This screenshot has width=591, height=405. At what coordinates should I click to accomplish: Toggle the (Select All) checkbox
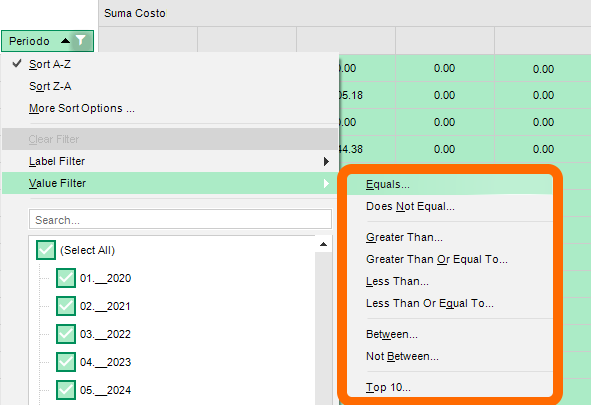click(x=46, y=250)
